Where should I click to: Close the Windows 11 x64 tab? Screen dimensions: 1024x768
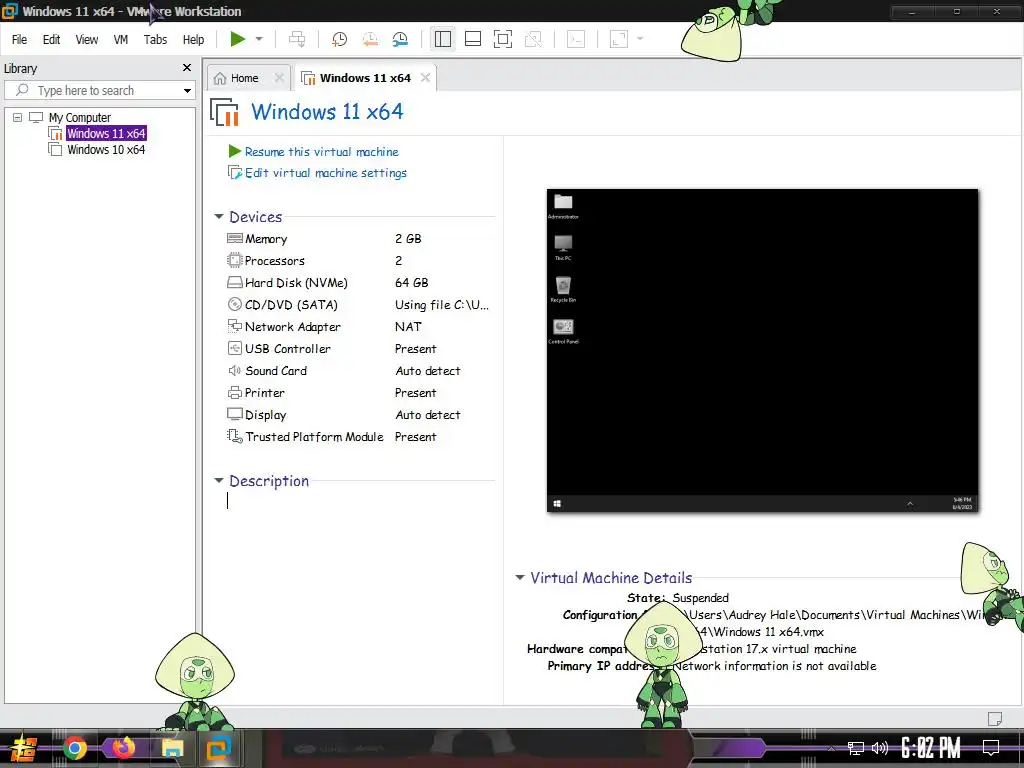pos(426,78)
